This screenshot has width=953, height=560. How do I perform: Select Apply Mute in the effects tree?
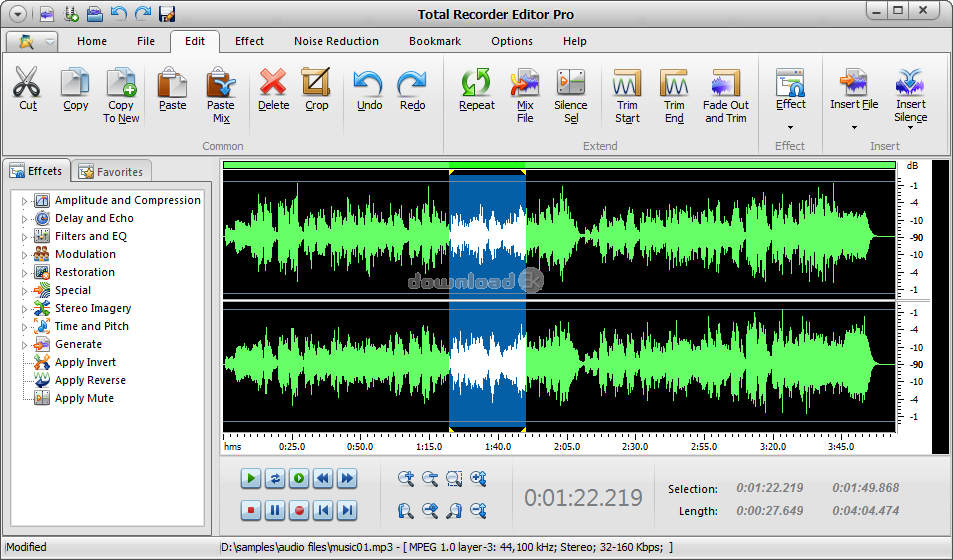coord(84,398)
